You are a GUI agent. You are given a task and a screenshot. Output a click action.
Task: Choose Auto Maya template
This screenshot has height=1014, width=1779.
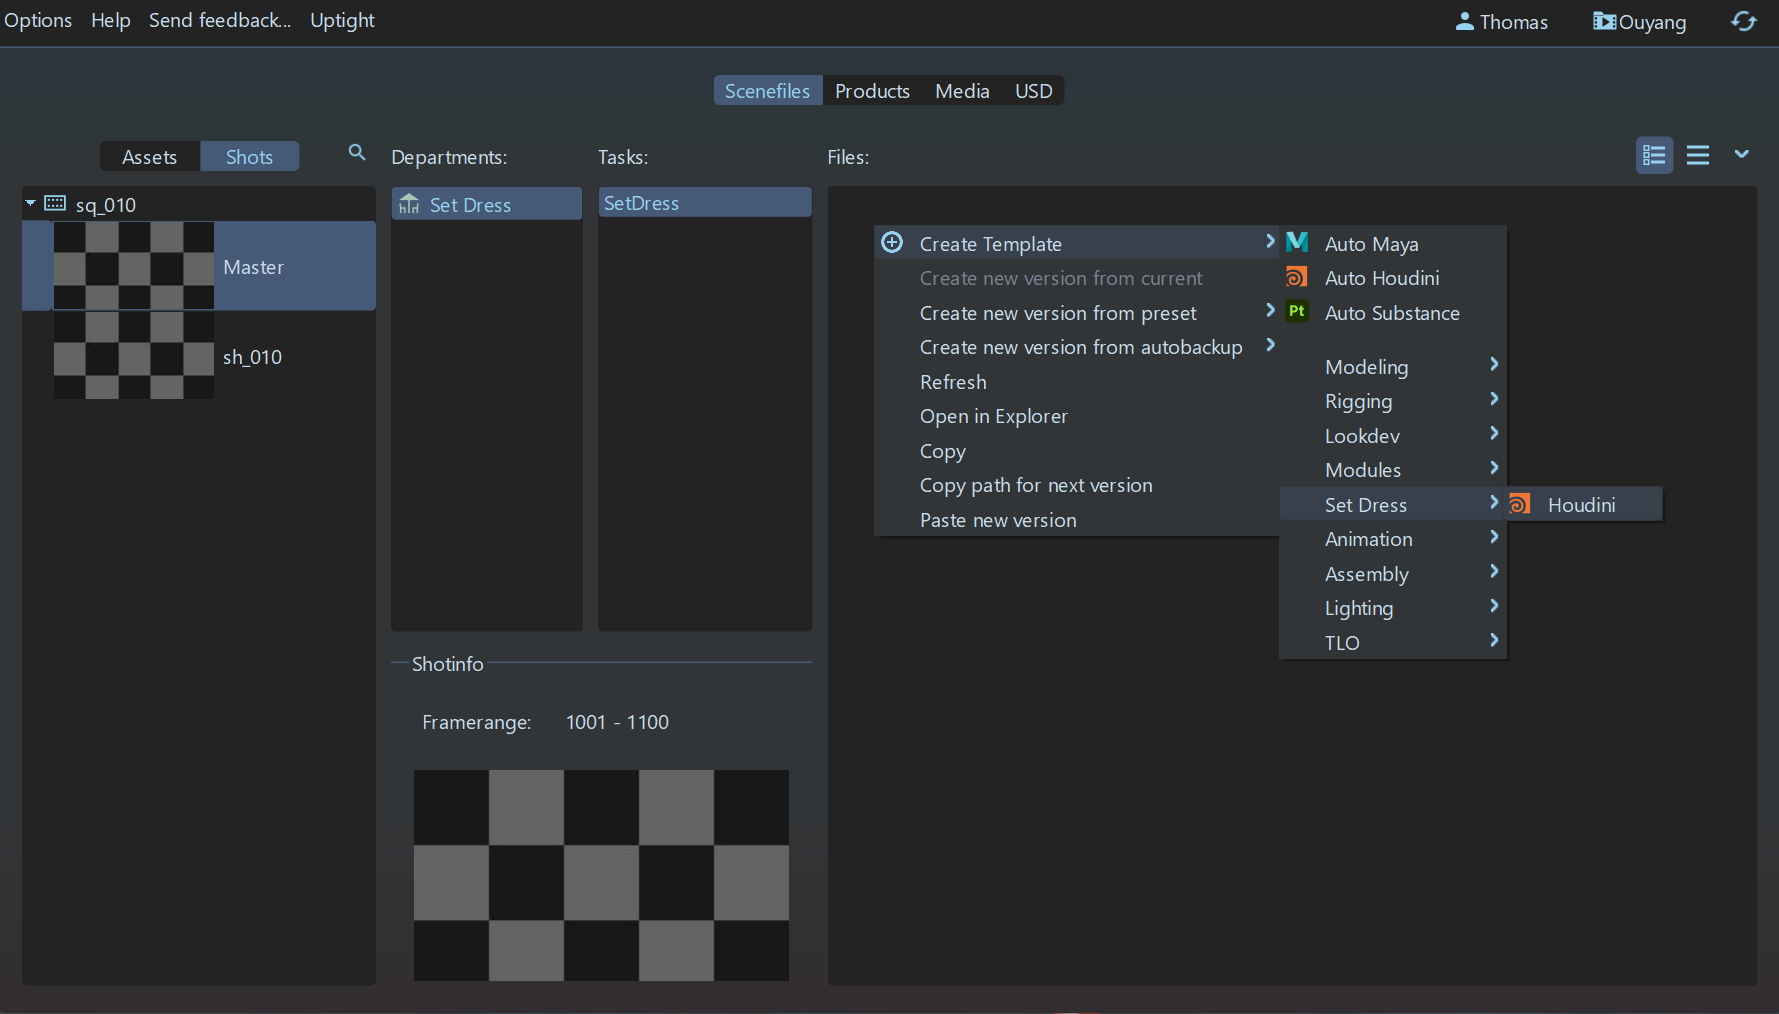[x=1371, y=244]
